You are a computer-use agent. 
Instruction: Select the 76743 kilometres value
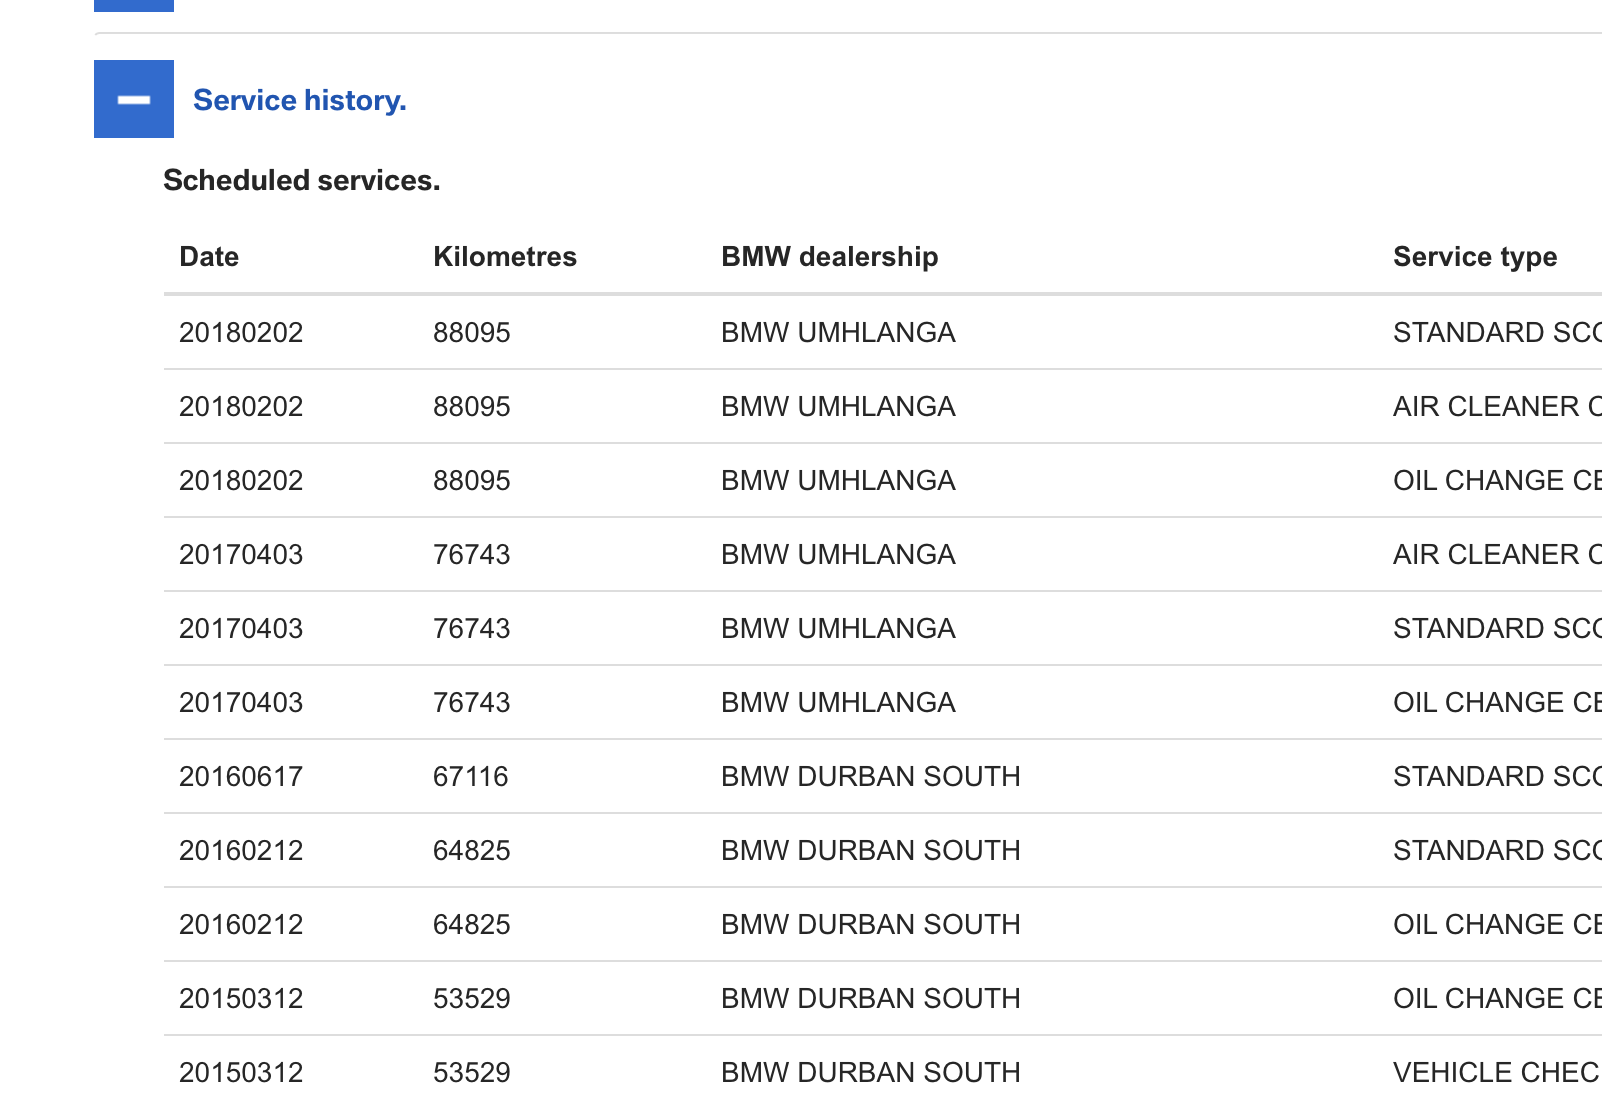(471, 554)
